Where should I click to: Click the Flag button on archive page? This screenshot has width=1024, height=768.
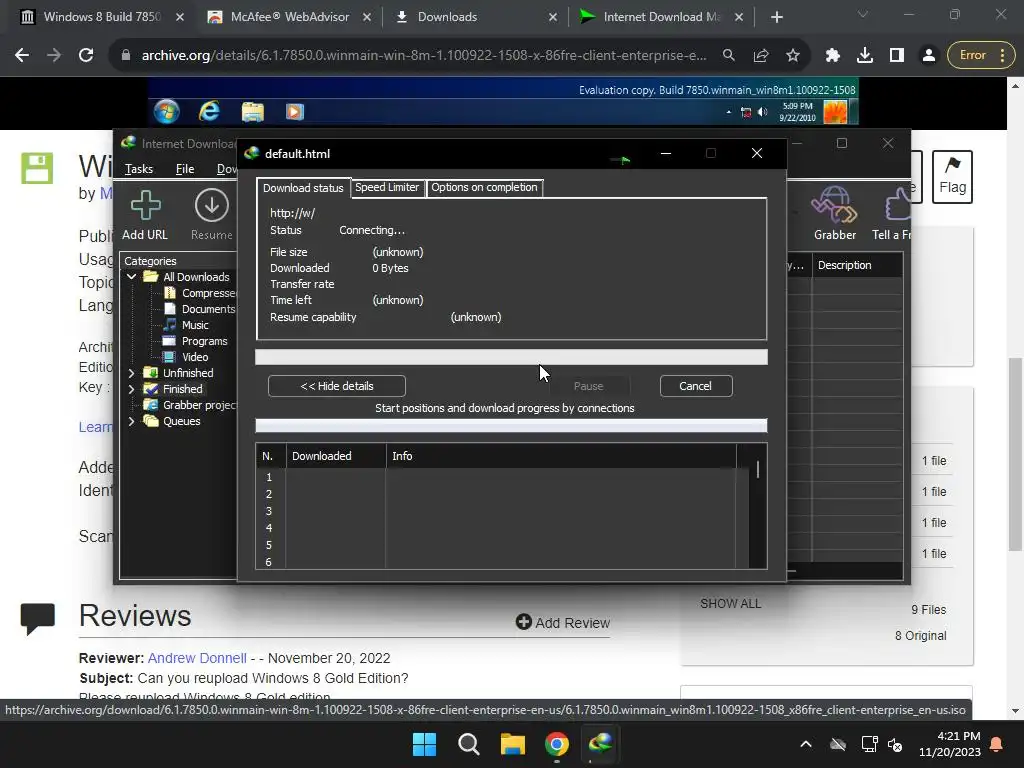click(952, 177)
